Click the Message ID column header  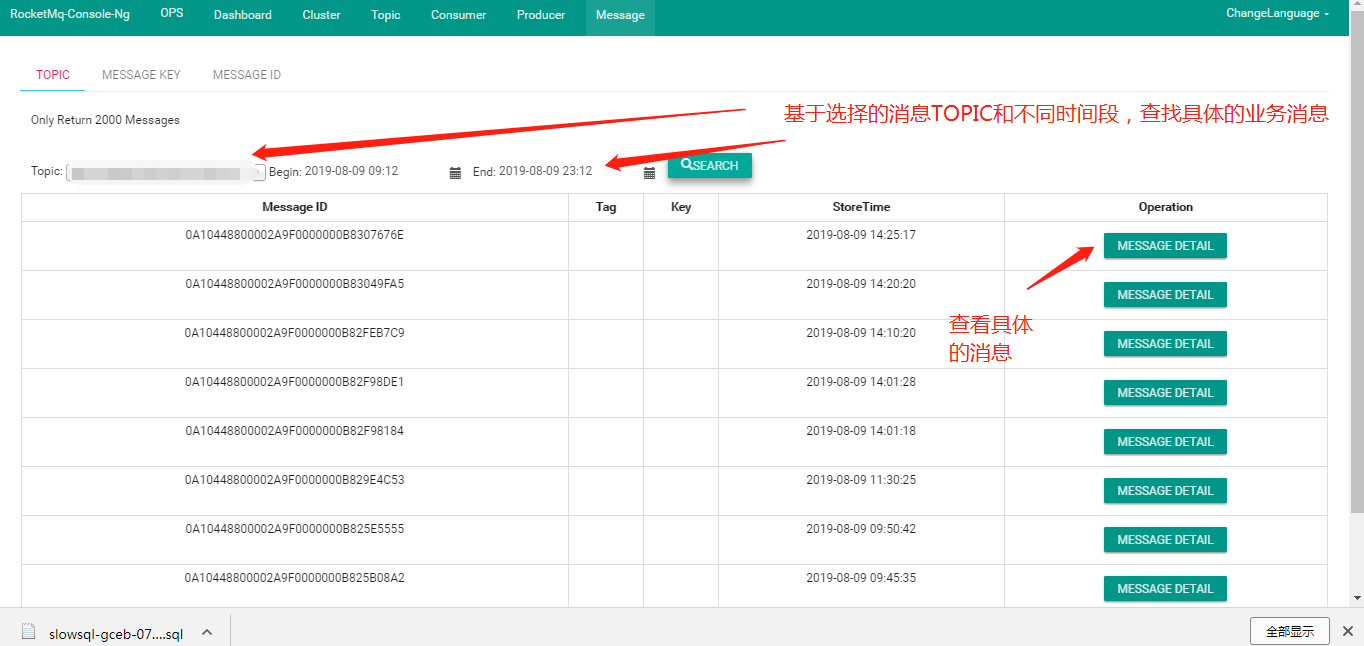point(295,207)
